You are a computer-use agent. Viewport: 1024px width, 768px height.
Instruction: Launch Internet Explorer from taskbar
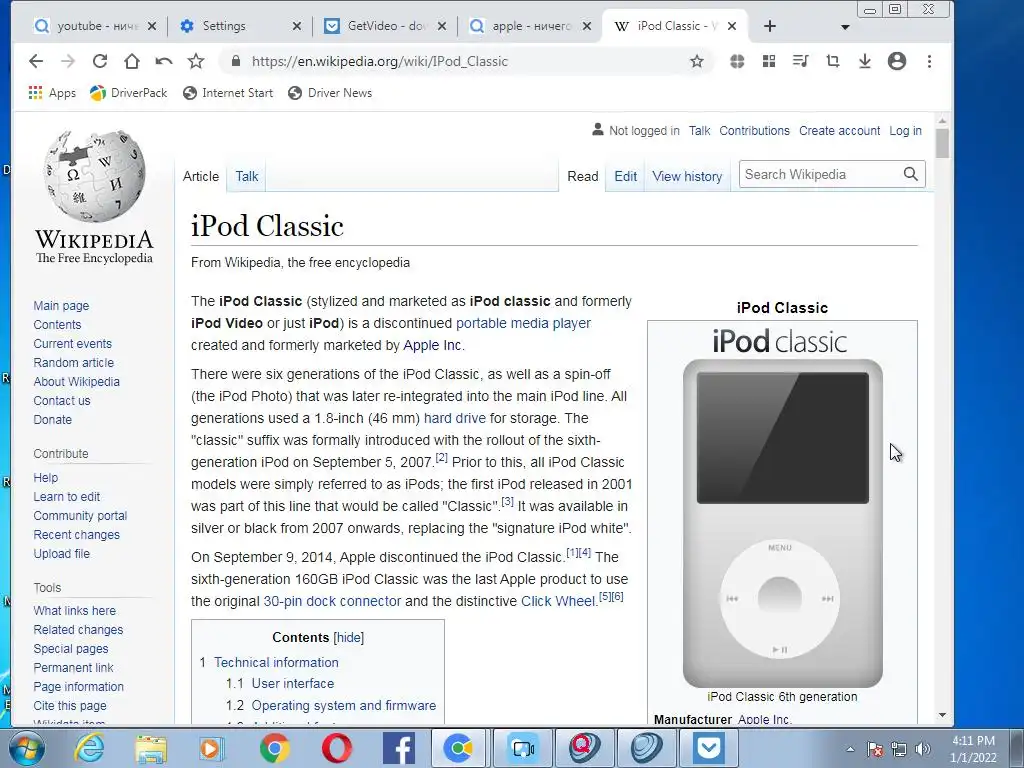(89, 748)
